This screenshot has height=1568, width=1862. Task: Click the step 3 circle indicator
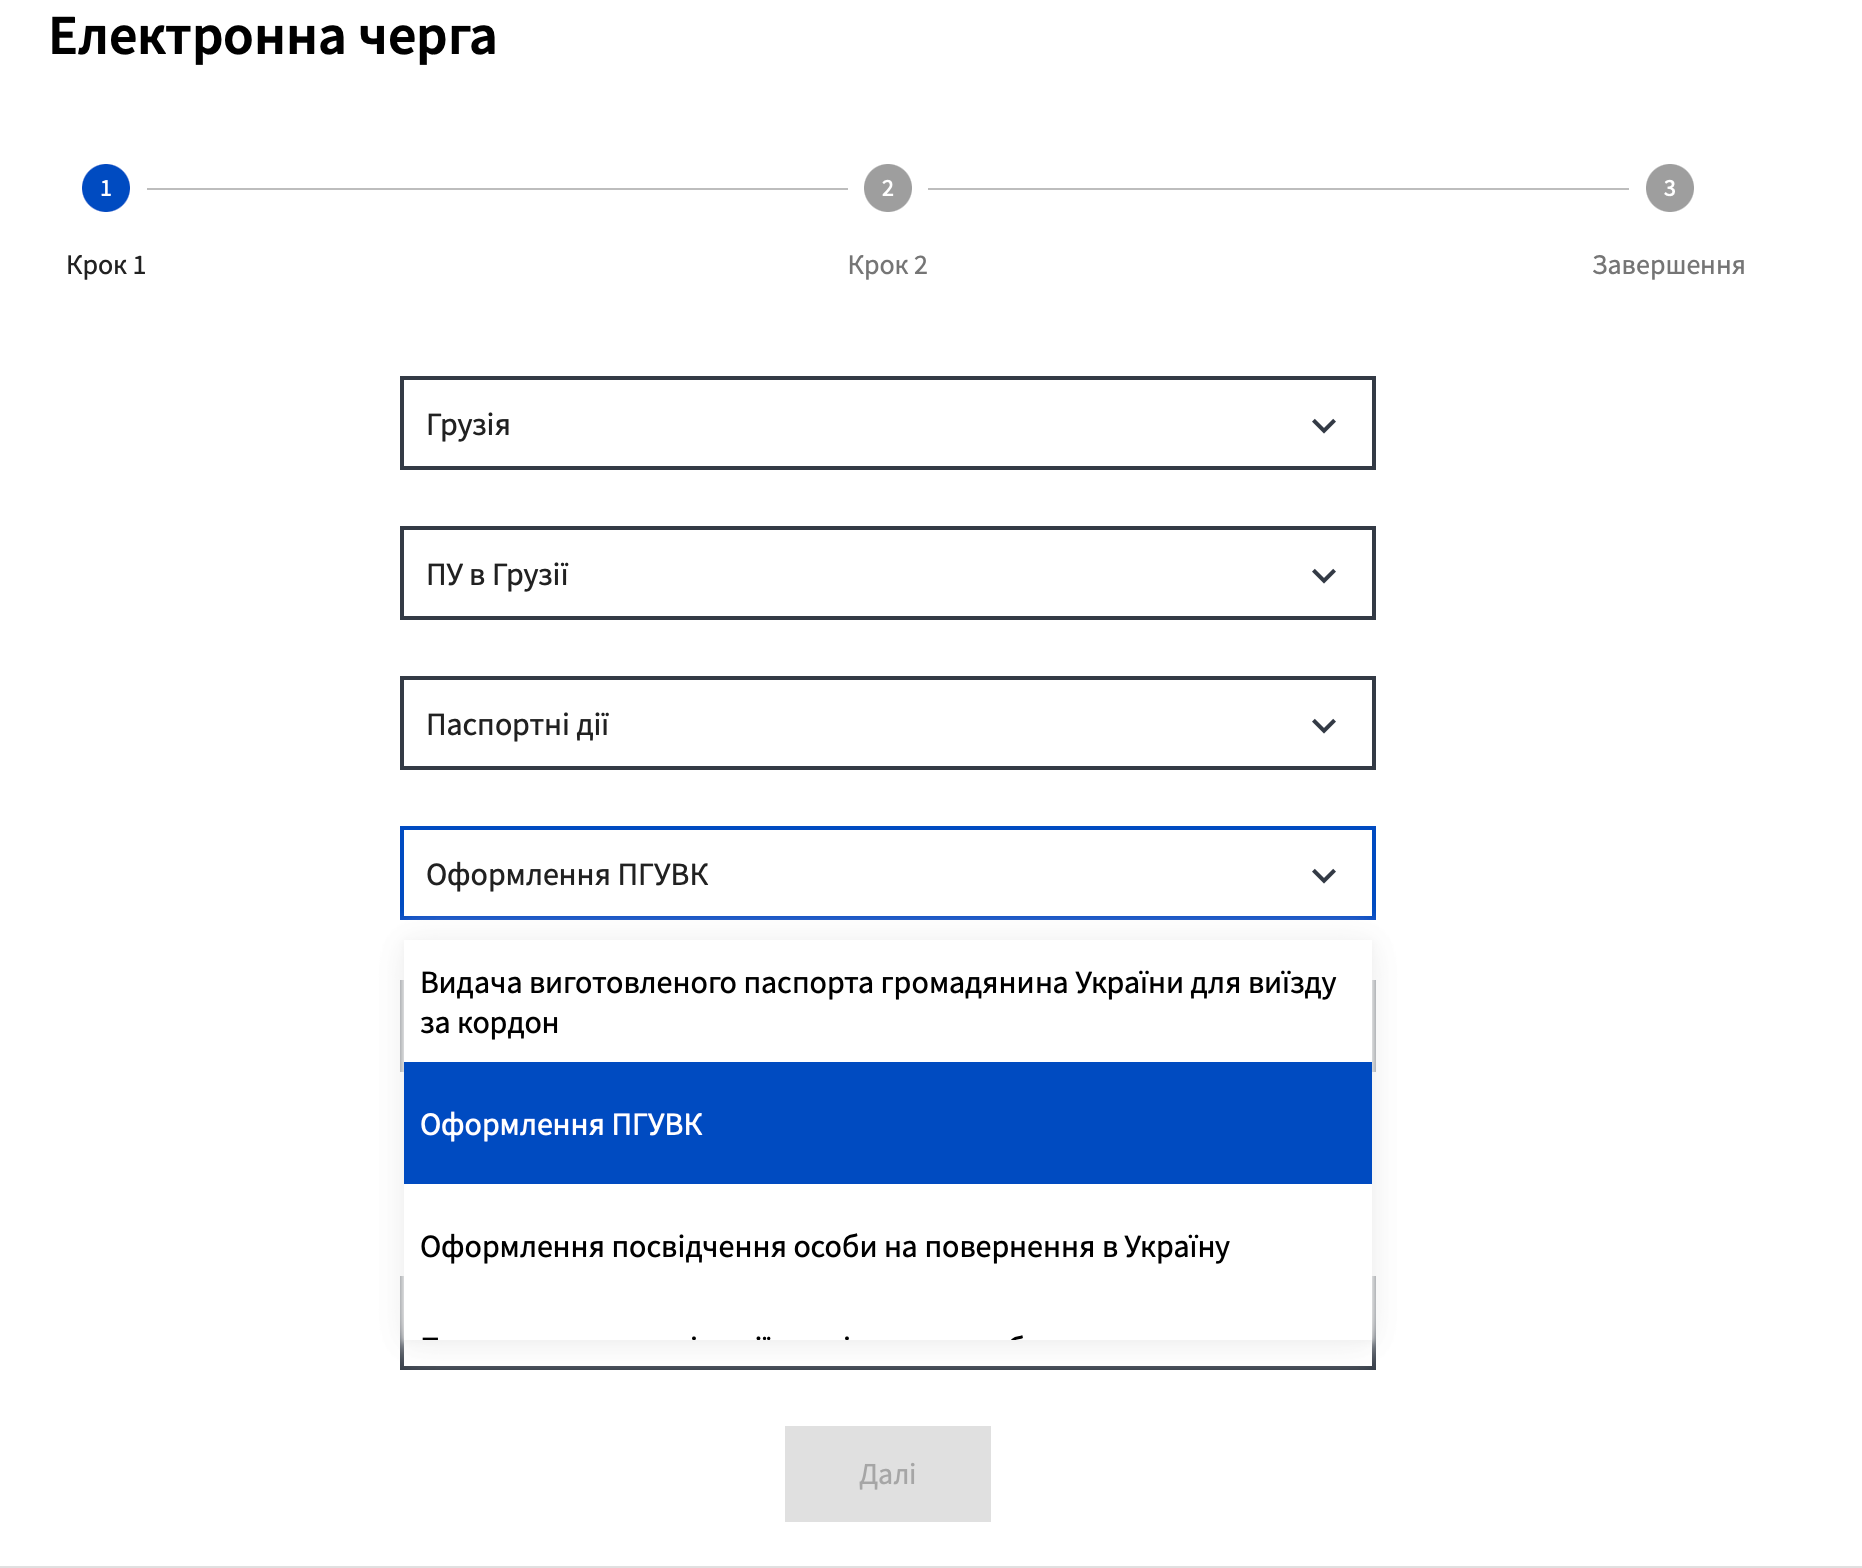point(1669,188)
